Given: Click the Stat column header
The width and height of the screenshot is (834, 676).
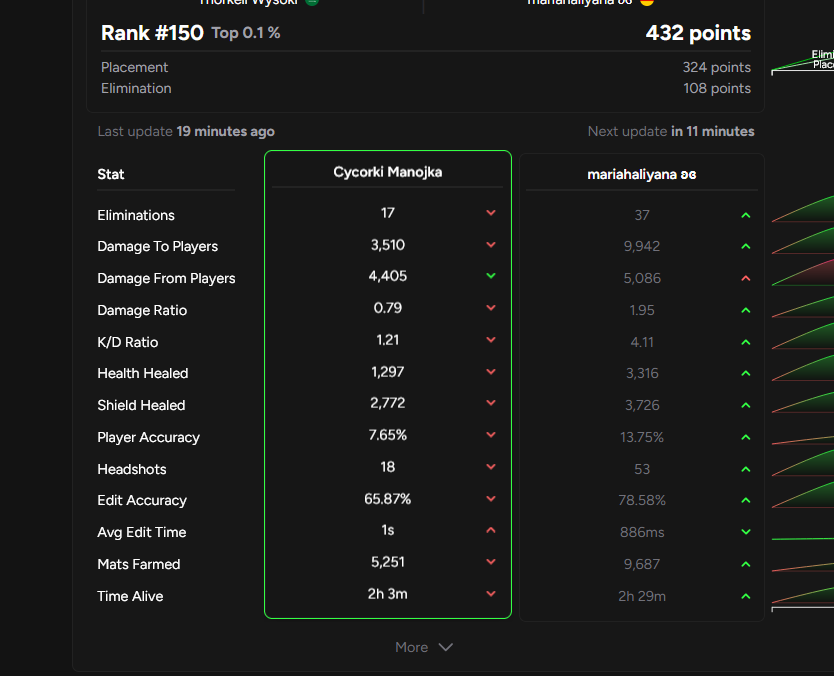Looking at the screenshot, I should [x=111, y=174].
